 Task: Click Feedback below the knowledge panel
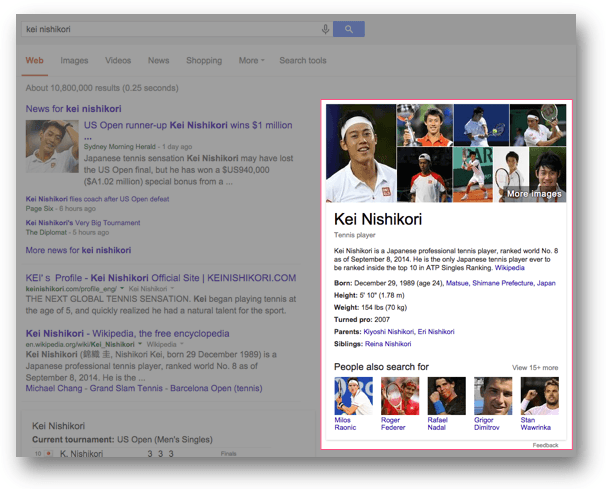click(545, 445)
